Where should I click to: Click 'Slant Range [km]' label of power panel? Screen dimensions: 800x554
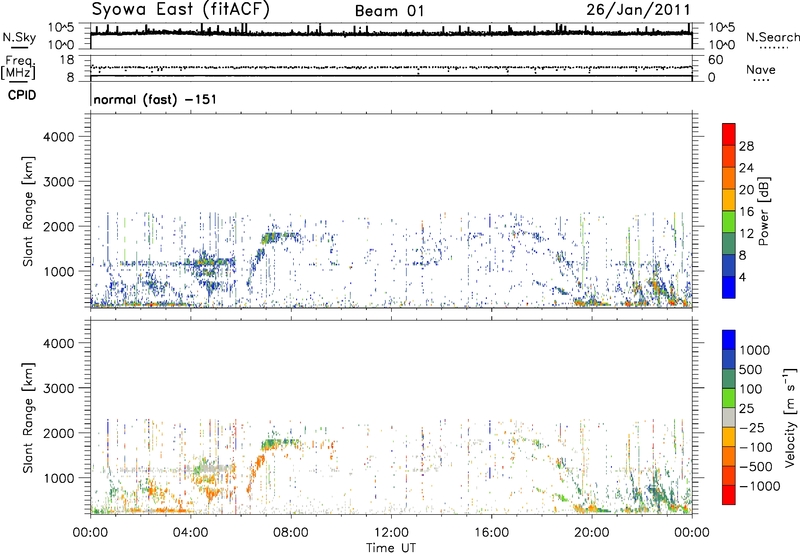[28, 211]
